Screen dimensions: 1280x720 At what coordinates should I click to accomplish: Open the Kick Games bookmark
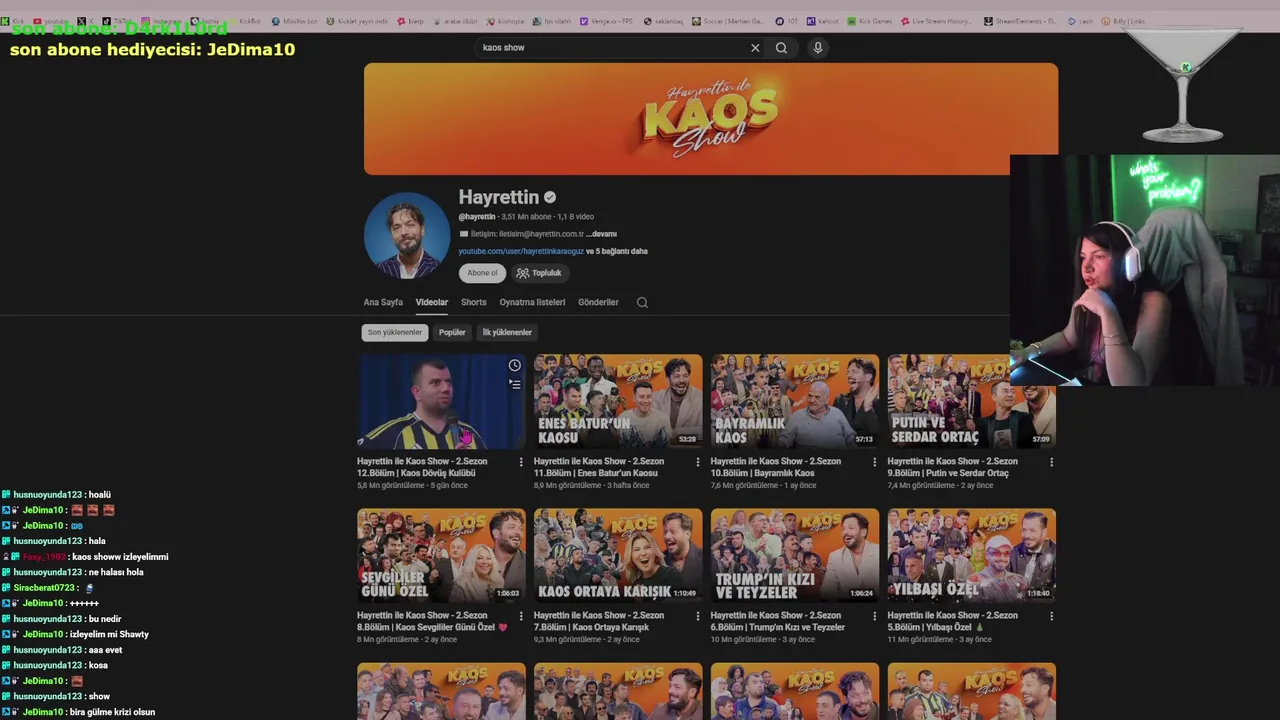[x=869, y=21]
